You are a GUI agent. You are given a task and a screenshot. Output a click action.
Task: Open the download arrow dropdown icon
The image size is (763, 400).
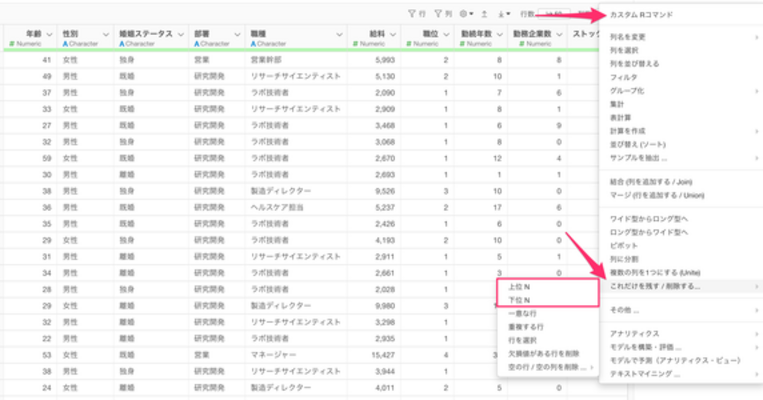coord(505,14)
